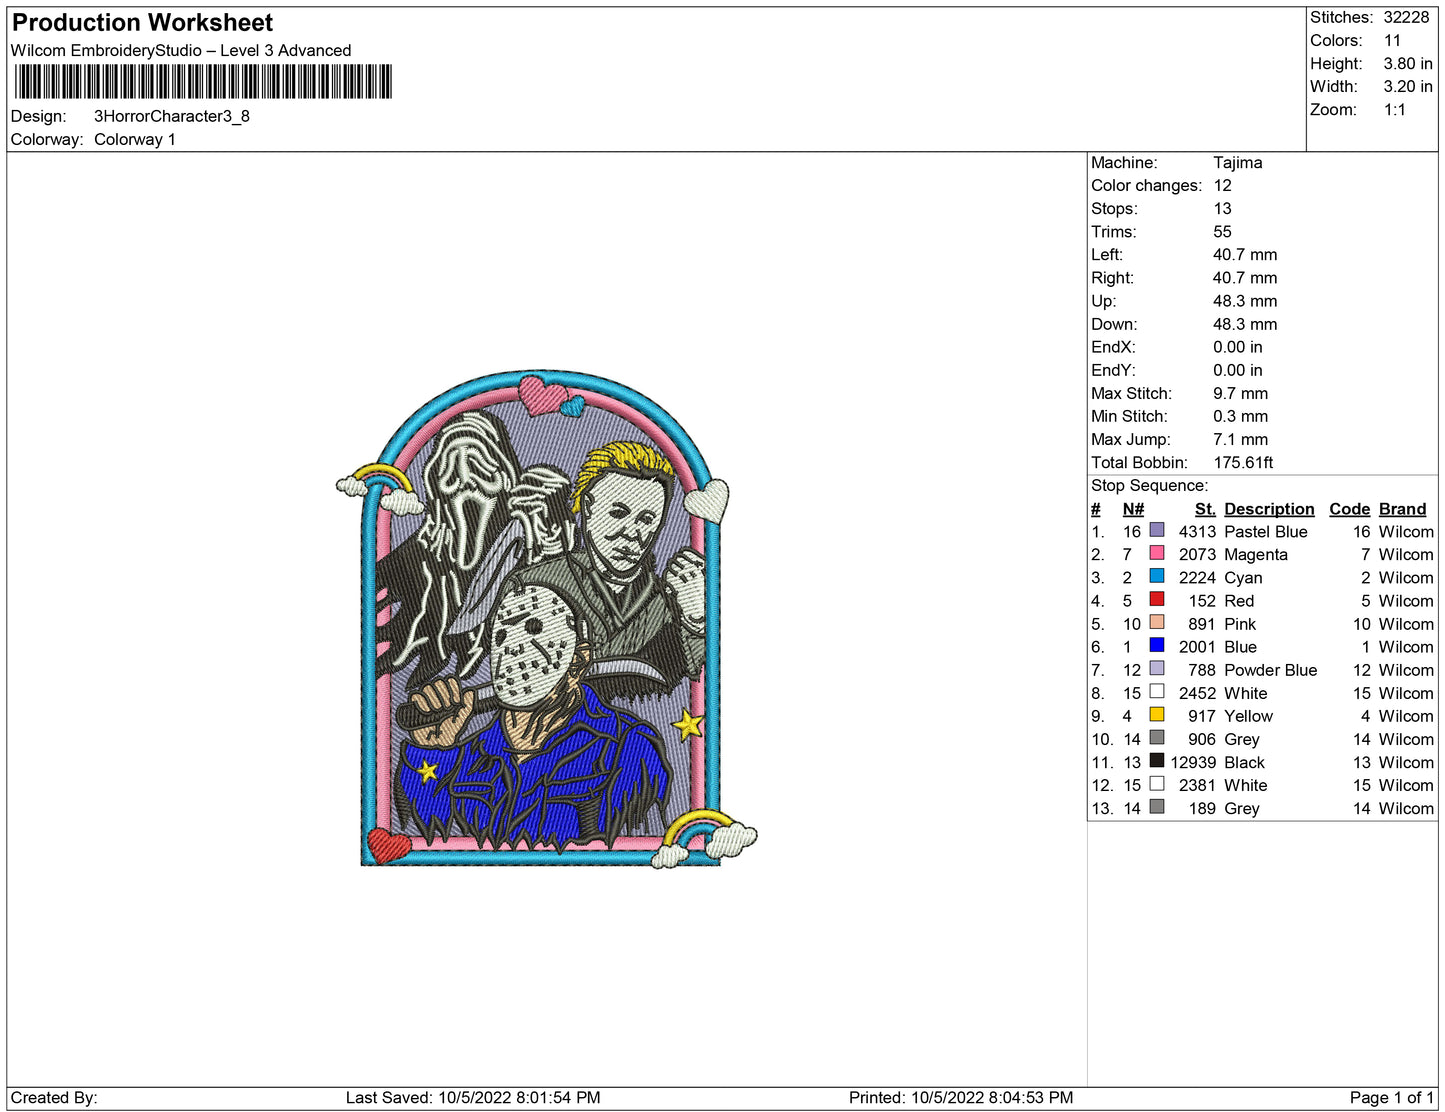This screenshot has height=1112, width=1445.
Task: Click the EndX value "0.00 in"
Action: [1238, 346]
